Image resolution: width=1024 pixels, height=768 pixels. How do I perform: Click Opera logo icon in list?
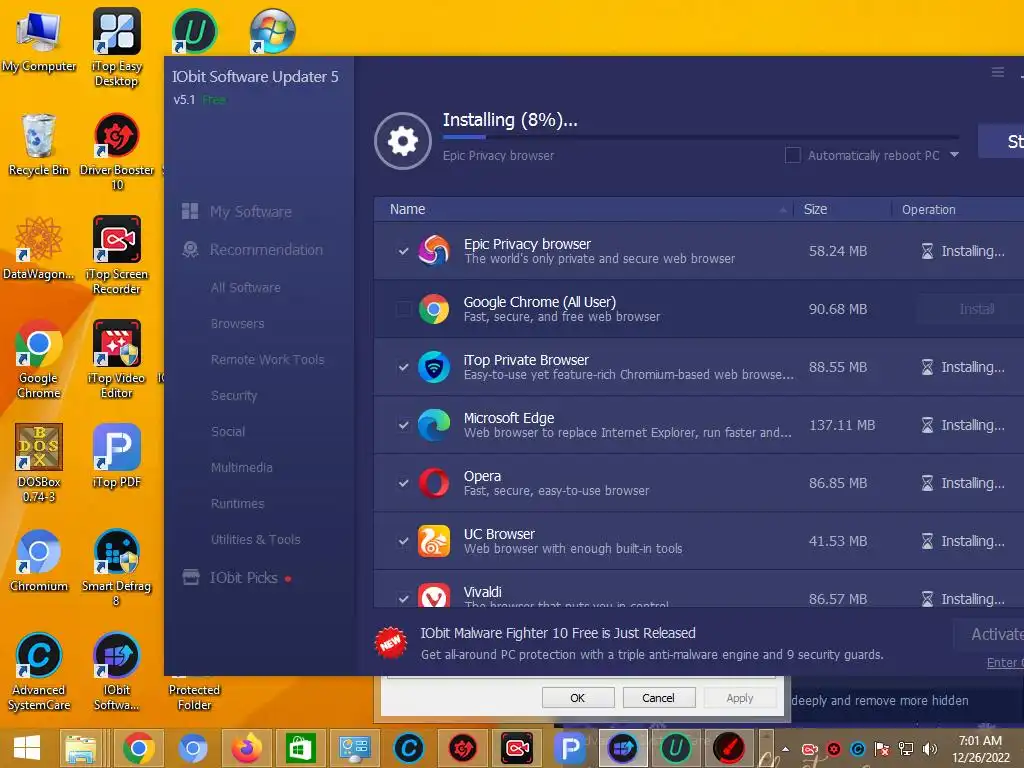tap(434, 483)
